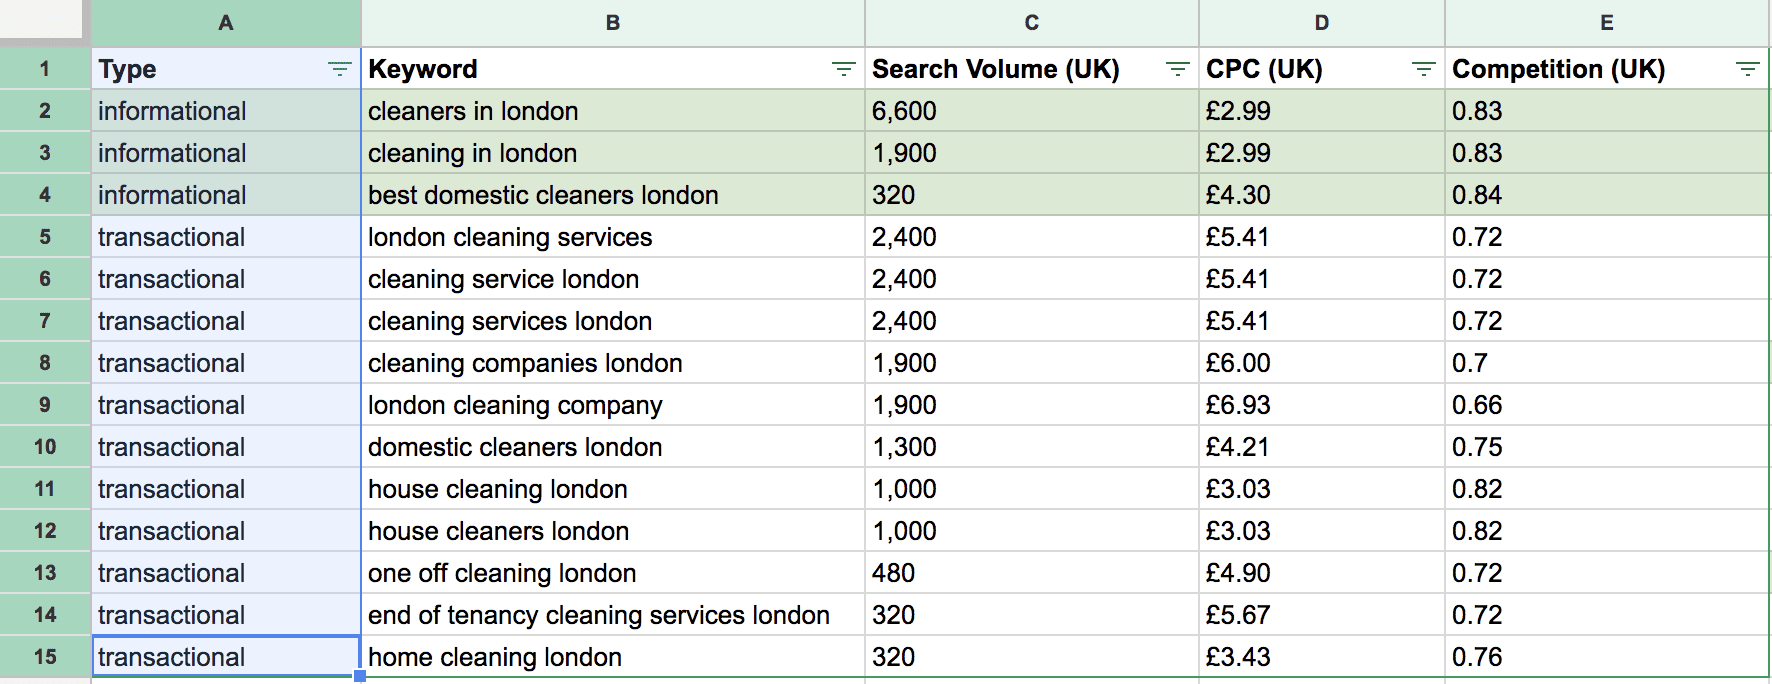Select row 2 header

tap(45, 111)
